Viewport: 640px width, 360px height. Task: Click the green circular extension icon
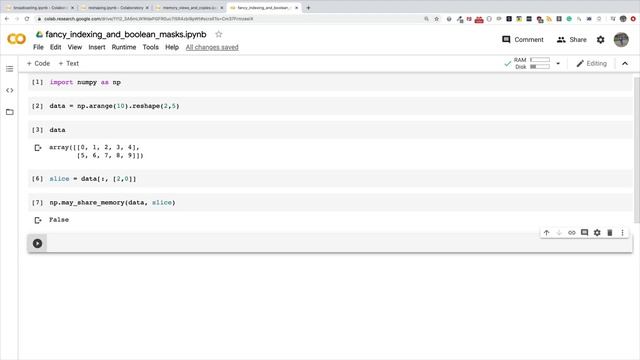click(569, 19)
